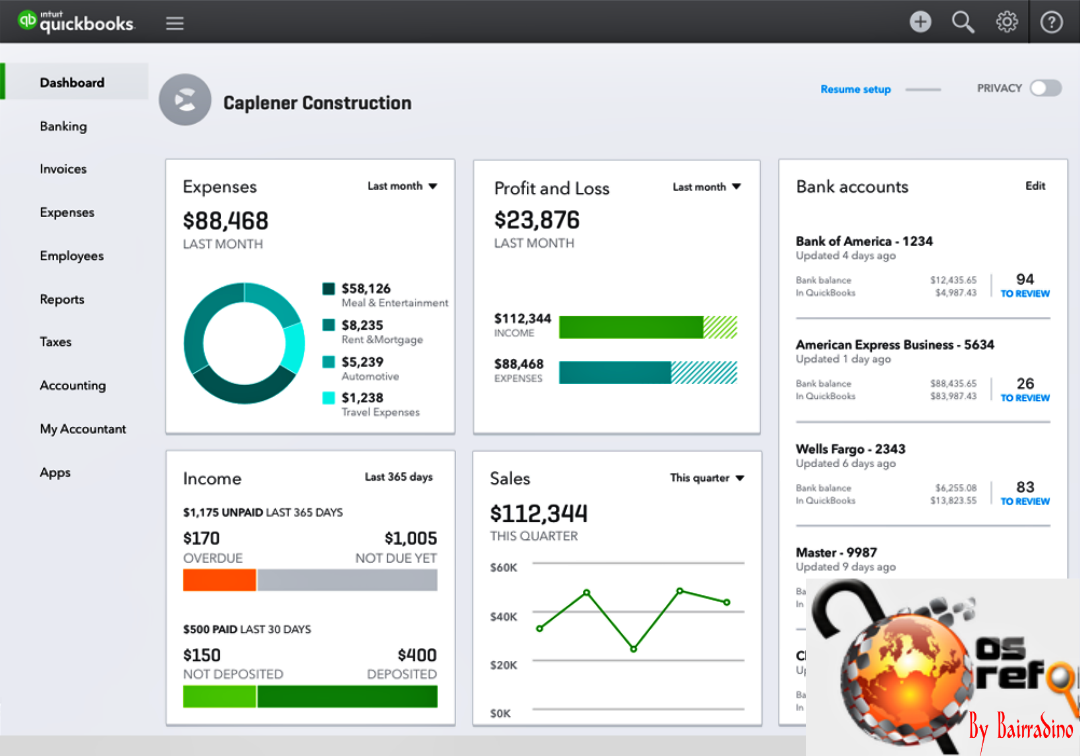Click the Resume setup link
1080x756 pixels.
point(855,90)
